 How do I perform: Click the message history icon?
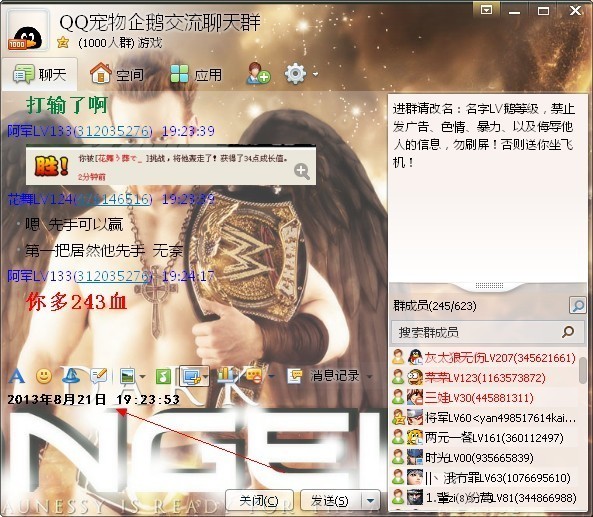point(295,376)
